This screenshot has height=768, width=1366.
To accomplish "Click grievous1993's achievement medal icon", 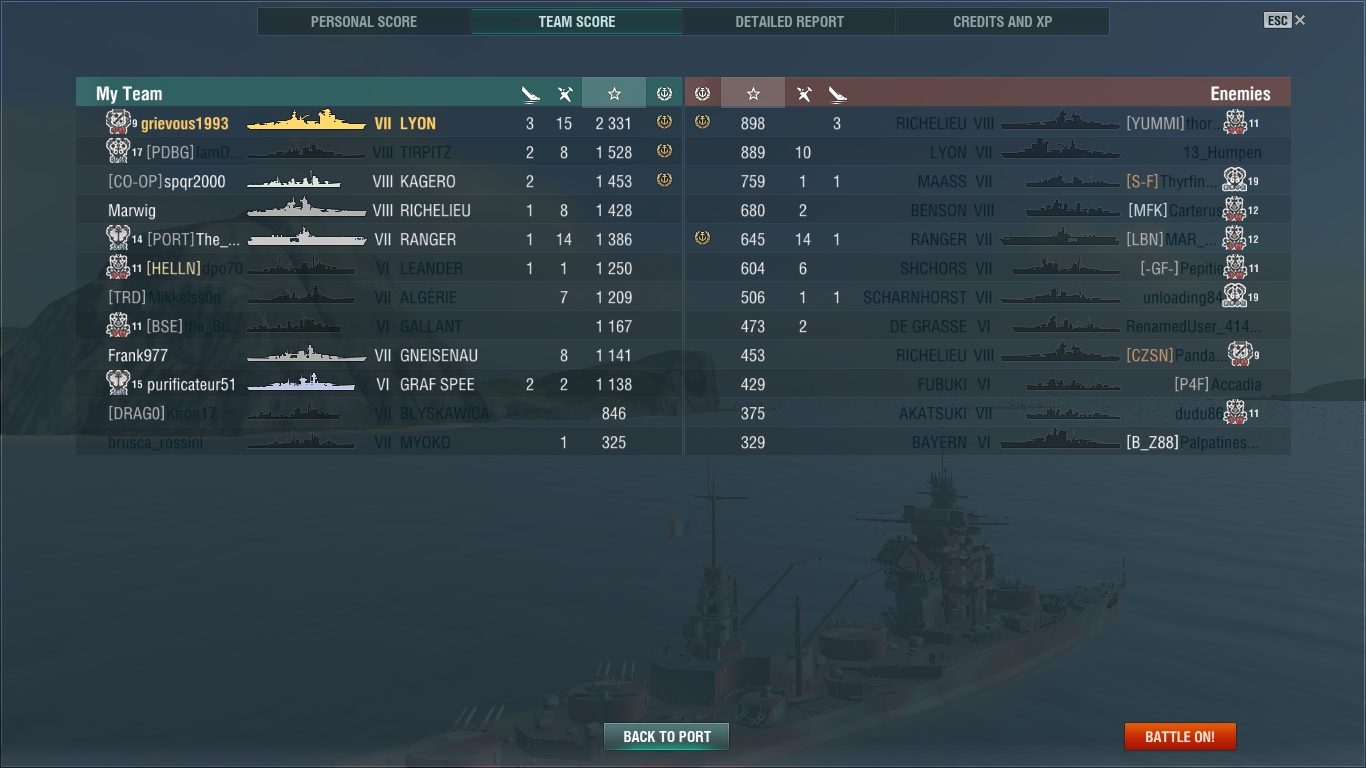I will (x=664, y=122).
